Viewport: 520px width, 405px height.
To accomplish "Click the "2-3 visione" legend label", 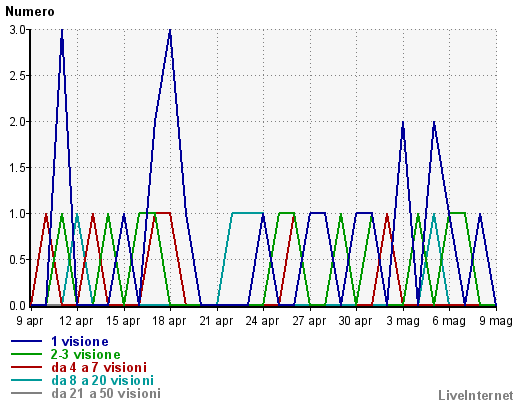I will coord(85,354).
